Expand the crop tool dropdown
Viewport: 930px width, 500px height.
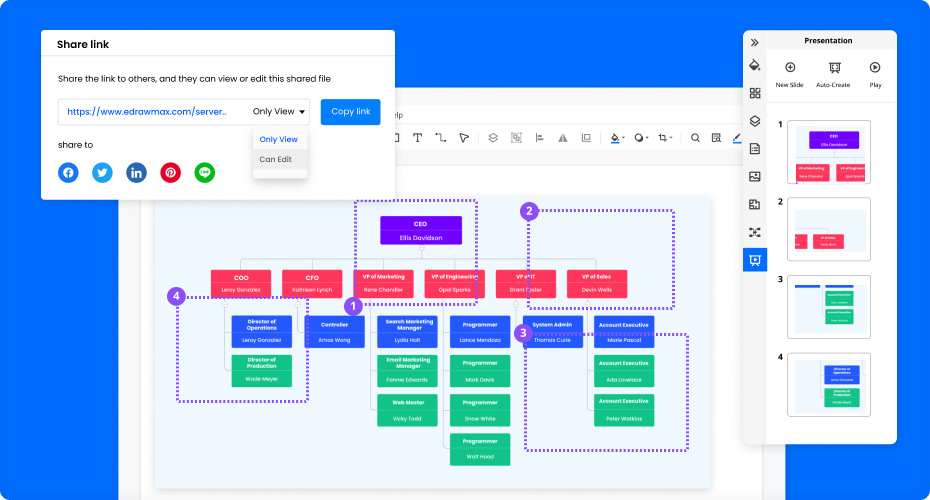click(672, 138)
